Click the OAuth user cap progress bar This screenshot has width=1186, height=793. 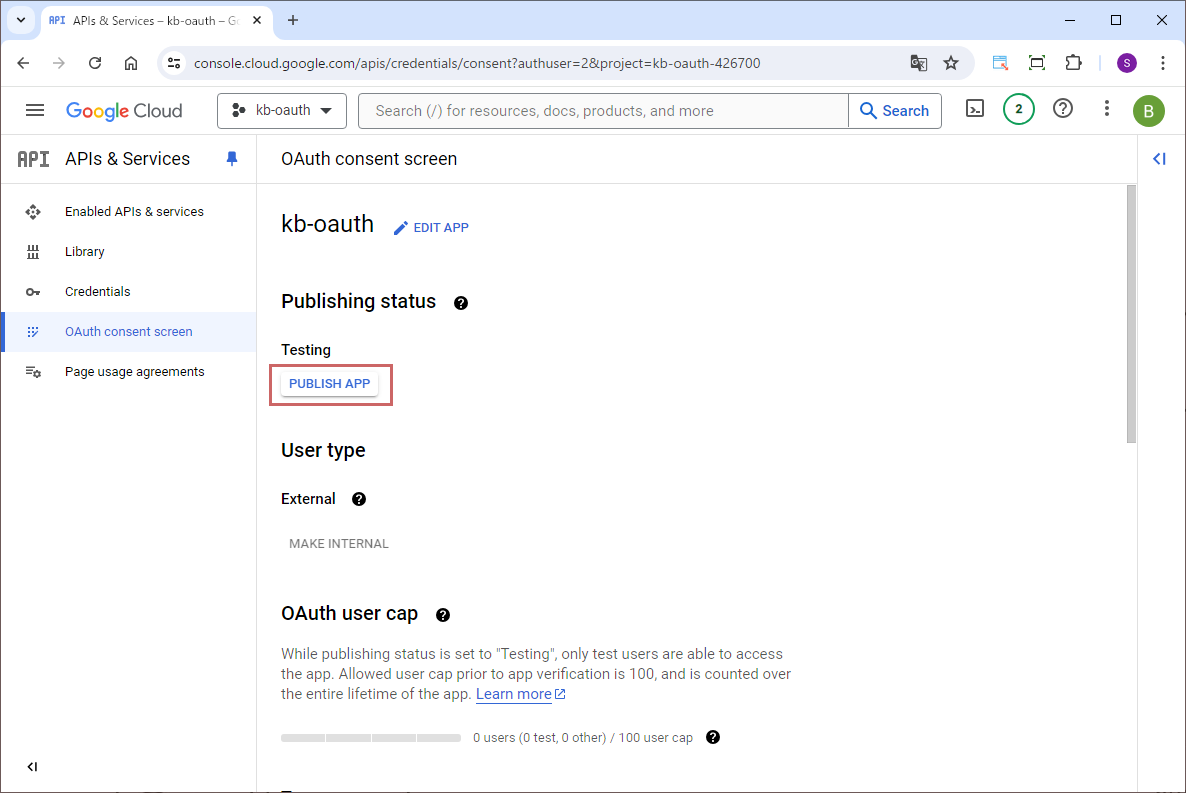pyautogui.click(x=370, y=738)
